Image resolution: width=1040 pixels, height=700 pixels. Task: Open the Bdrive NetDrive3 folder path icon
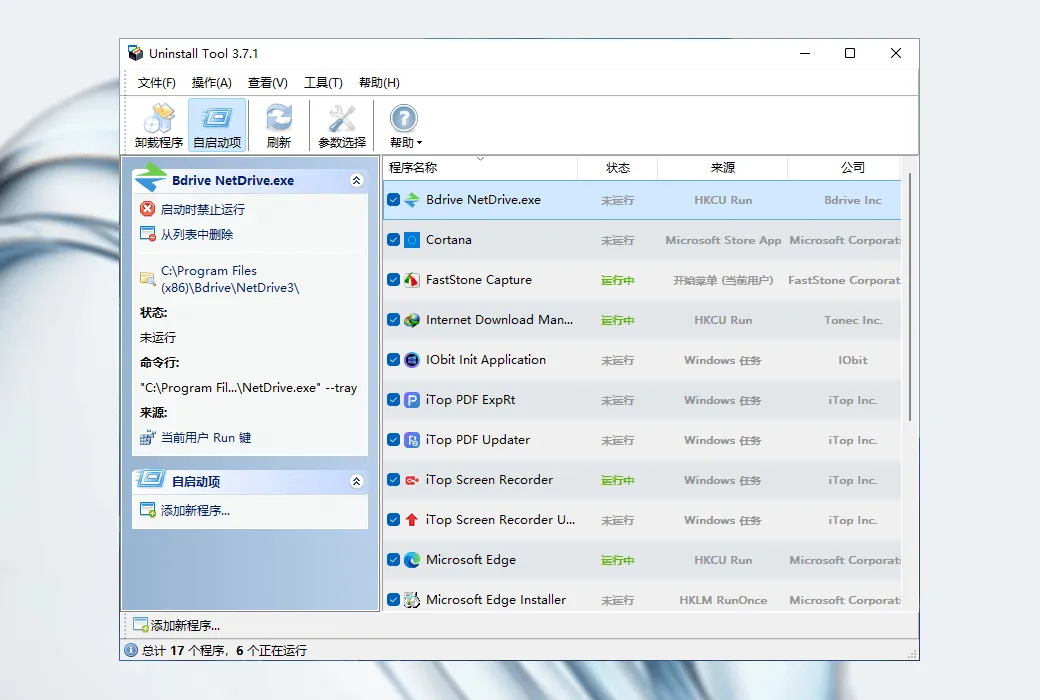click(147, 279)
